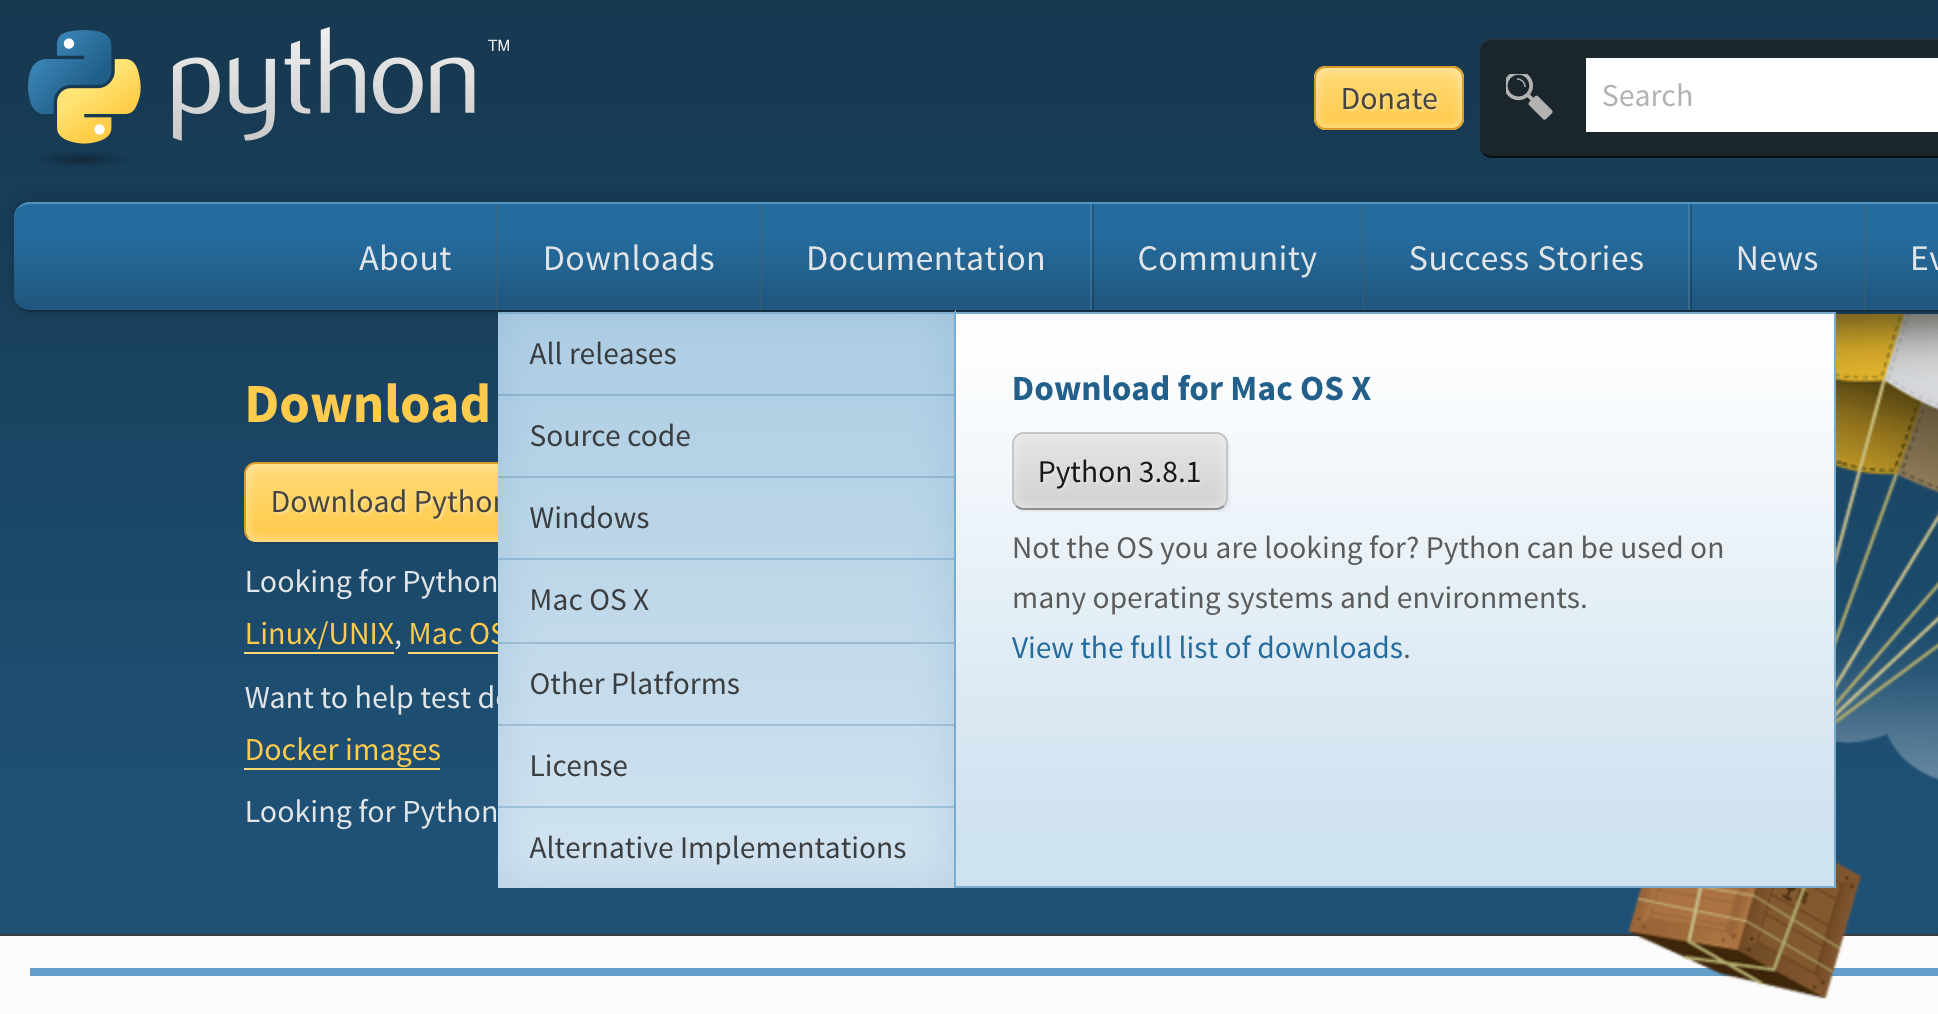Image resolution: width=1938 pixels, height=1014 pixels.
Task: Click the Donate button
Action: (x=1388, y=98)
